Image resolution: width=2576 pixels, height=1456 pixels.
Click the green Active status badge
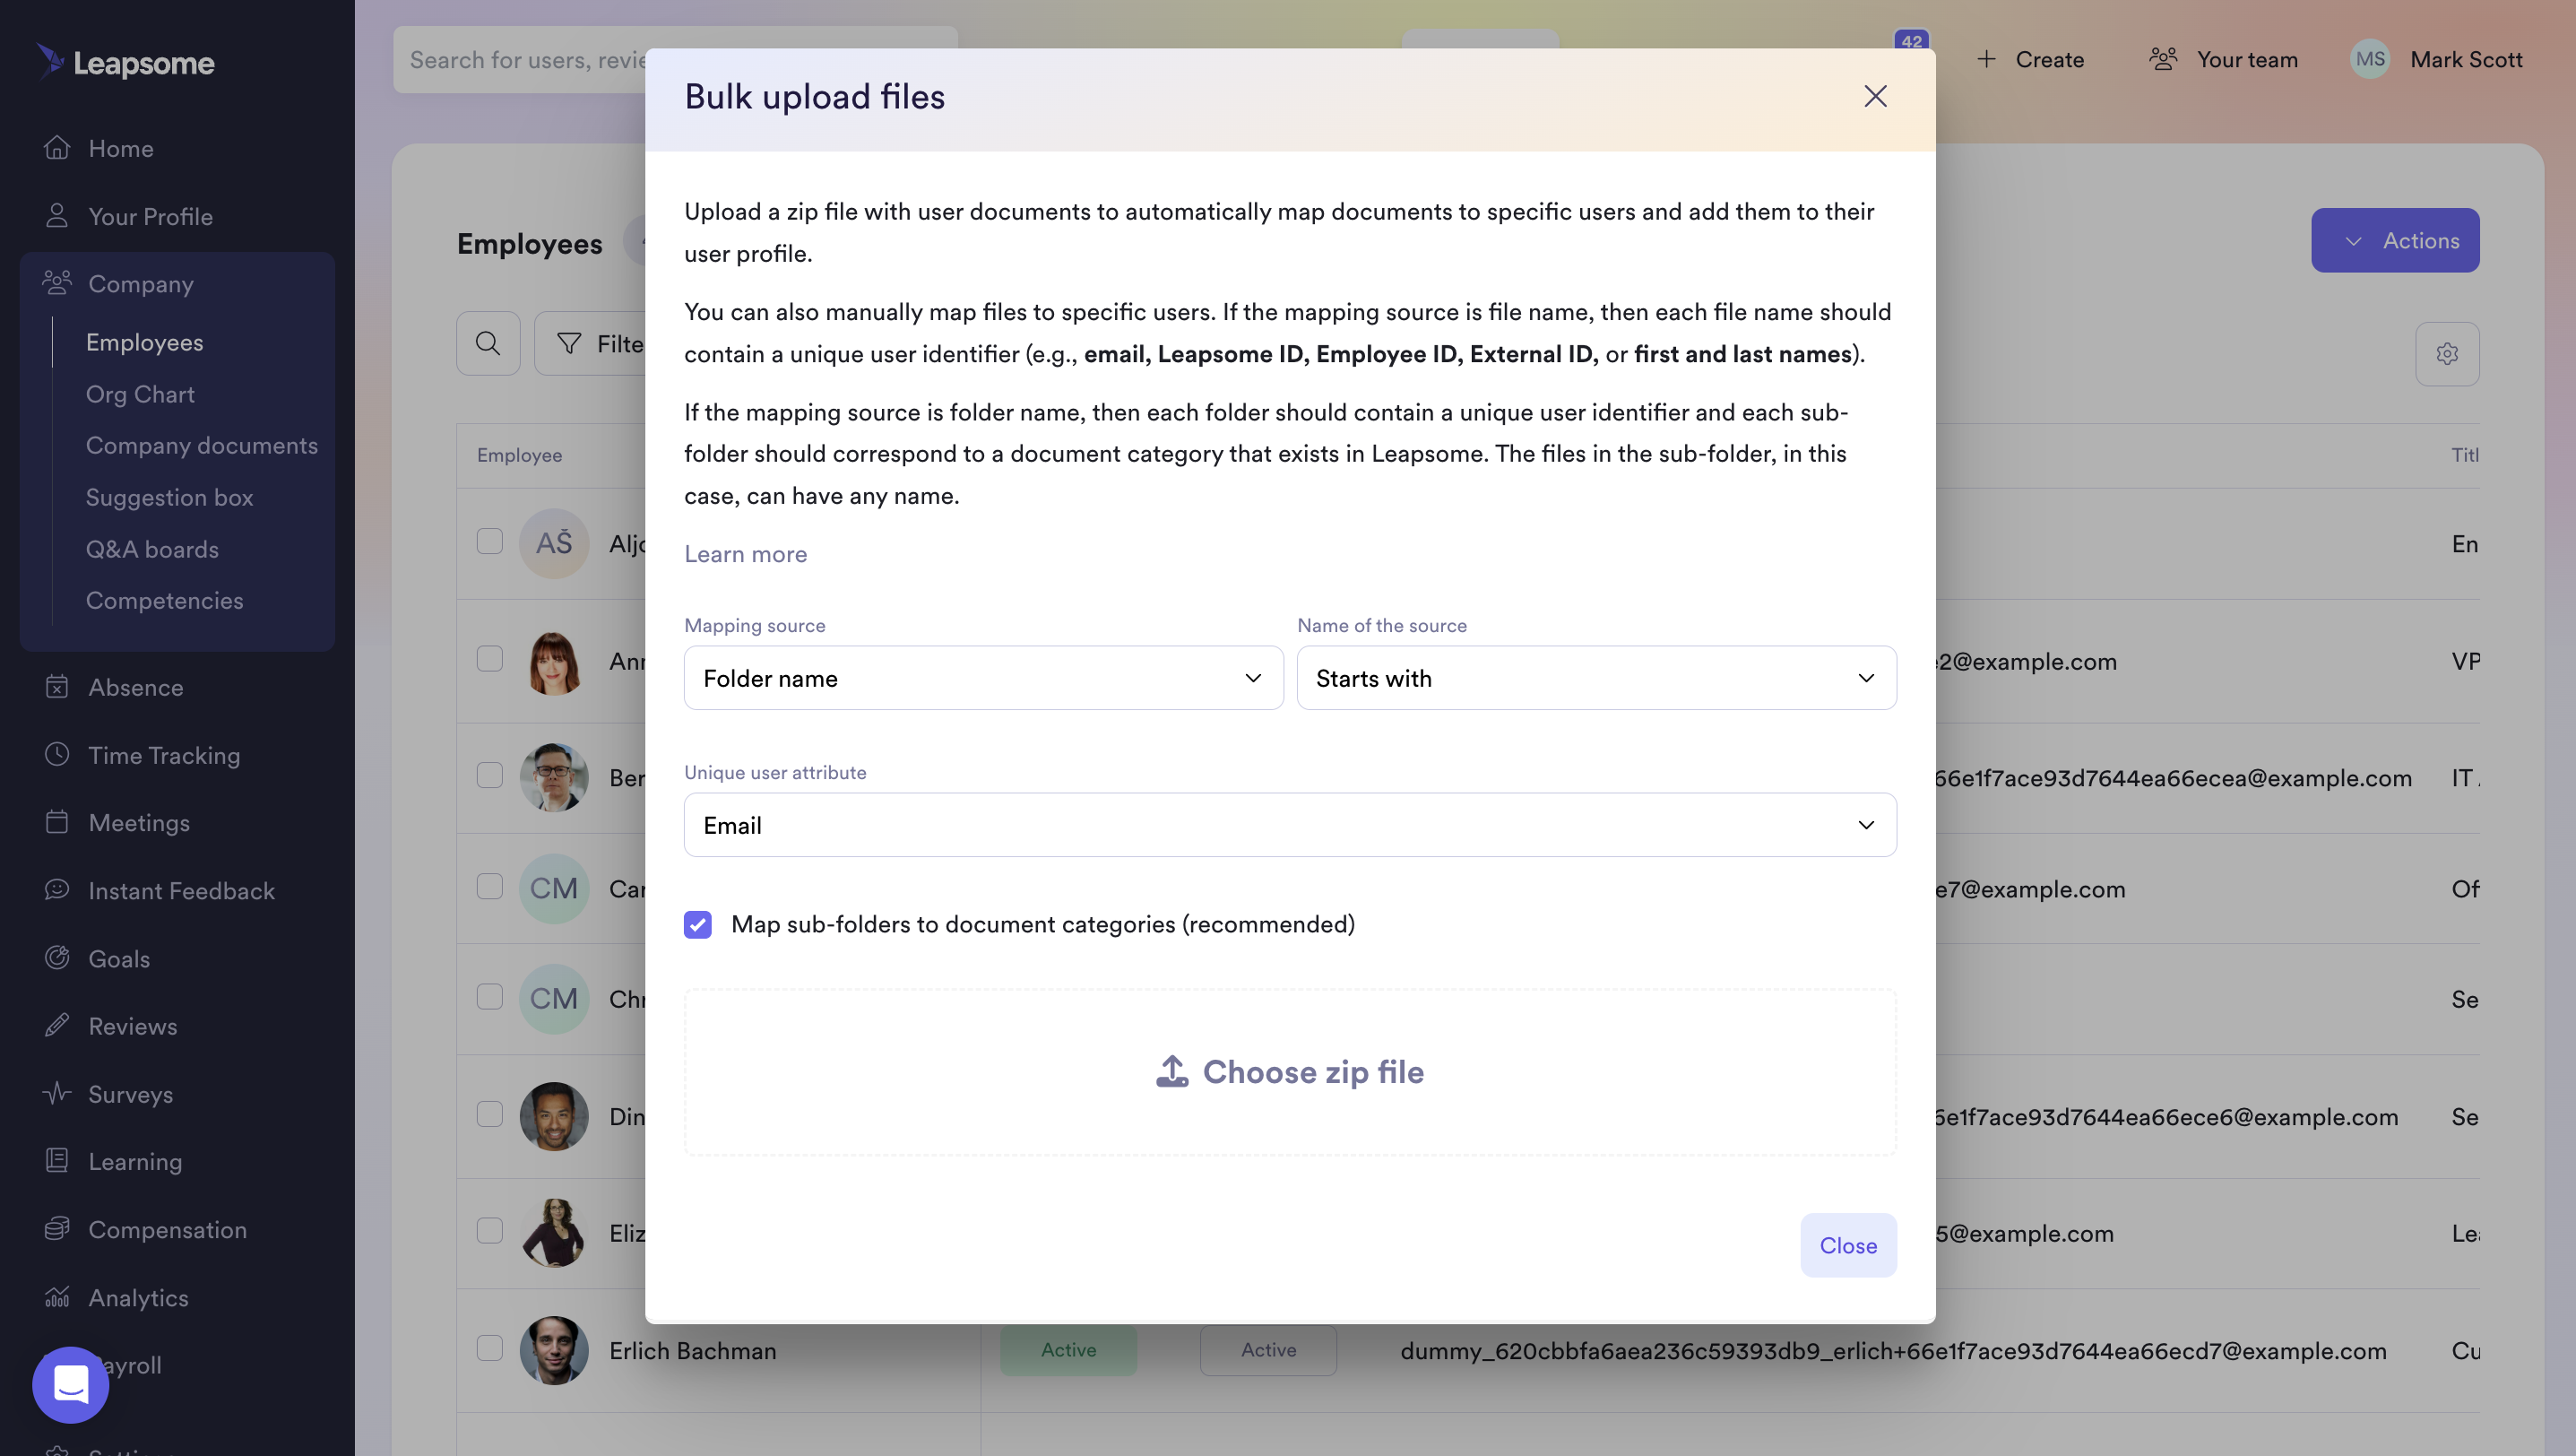point(1068,1350)
